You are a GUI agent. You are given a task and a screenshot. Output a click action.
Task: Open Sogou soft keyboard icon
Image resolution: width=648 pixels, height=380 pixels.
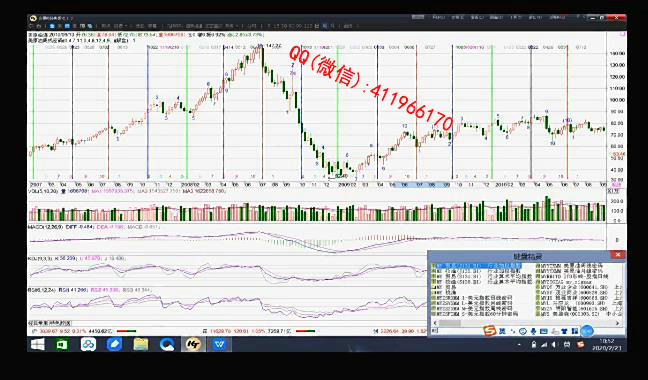pyautogui.click(x=544, y=331)
